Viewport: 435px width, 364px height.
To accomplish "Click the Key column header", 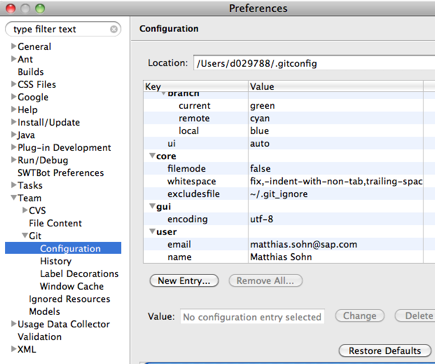I will coord(196,86).
